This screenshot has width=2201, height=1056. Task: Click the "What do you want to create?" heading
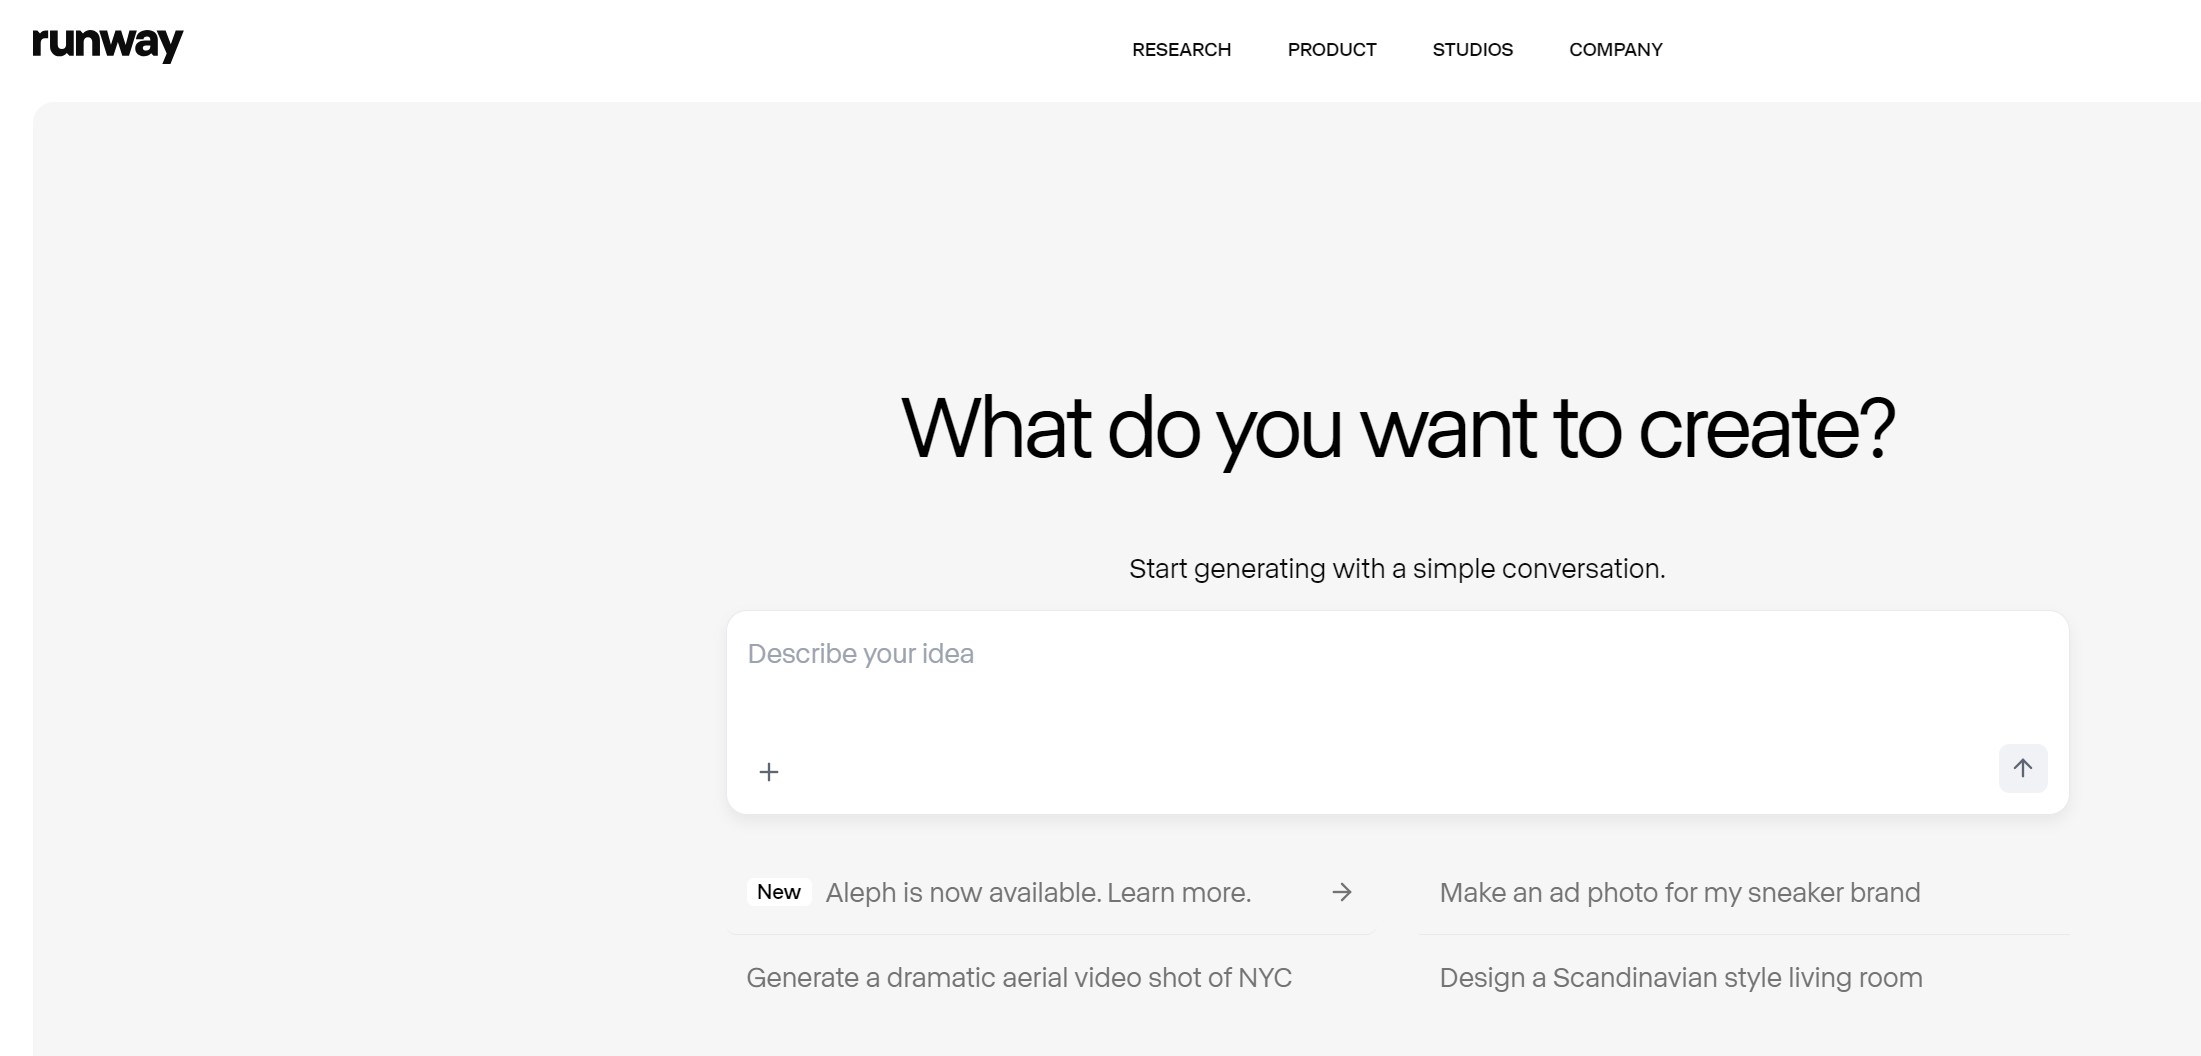(x=1397, y=428)
